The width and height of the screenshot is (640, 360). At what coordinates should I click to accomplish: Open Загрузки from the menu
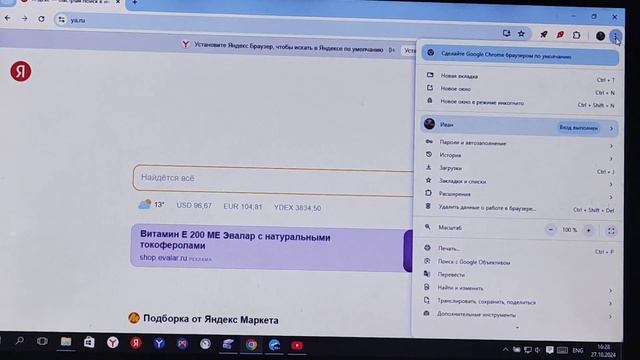point(519,169)
